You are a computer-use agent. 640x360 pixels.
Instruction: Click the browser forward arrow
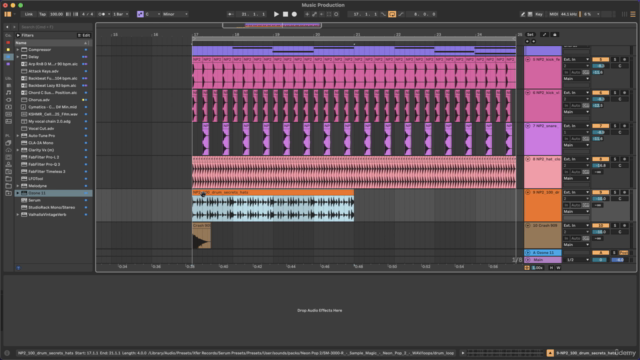coord(15,27)
